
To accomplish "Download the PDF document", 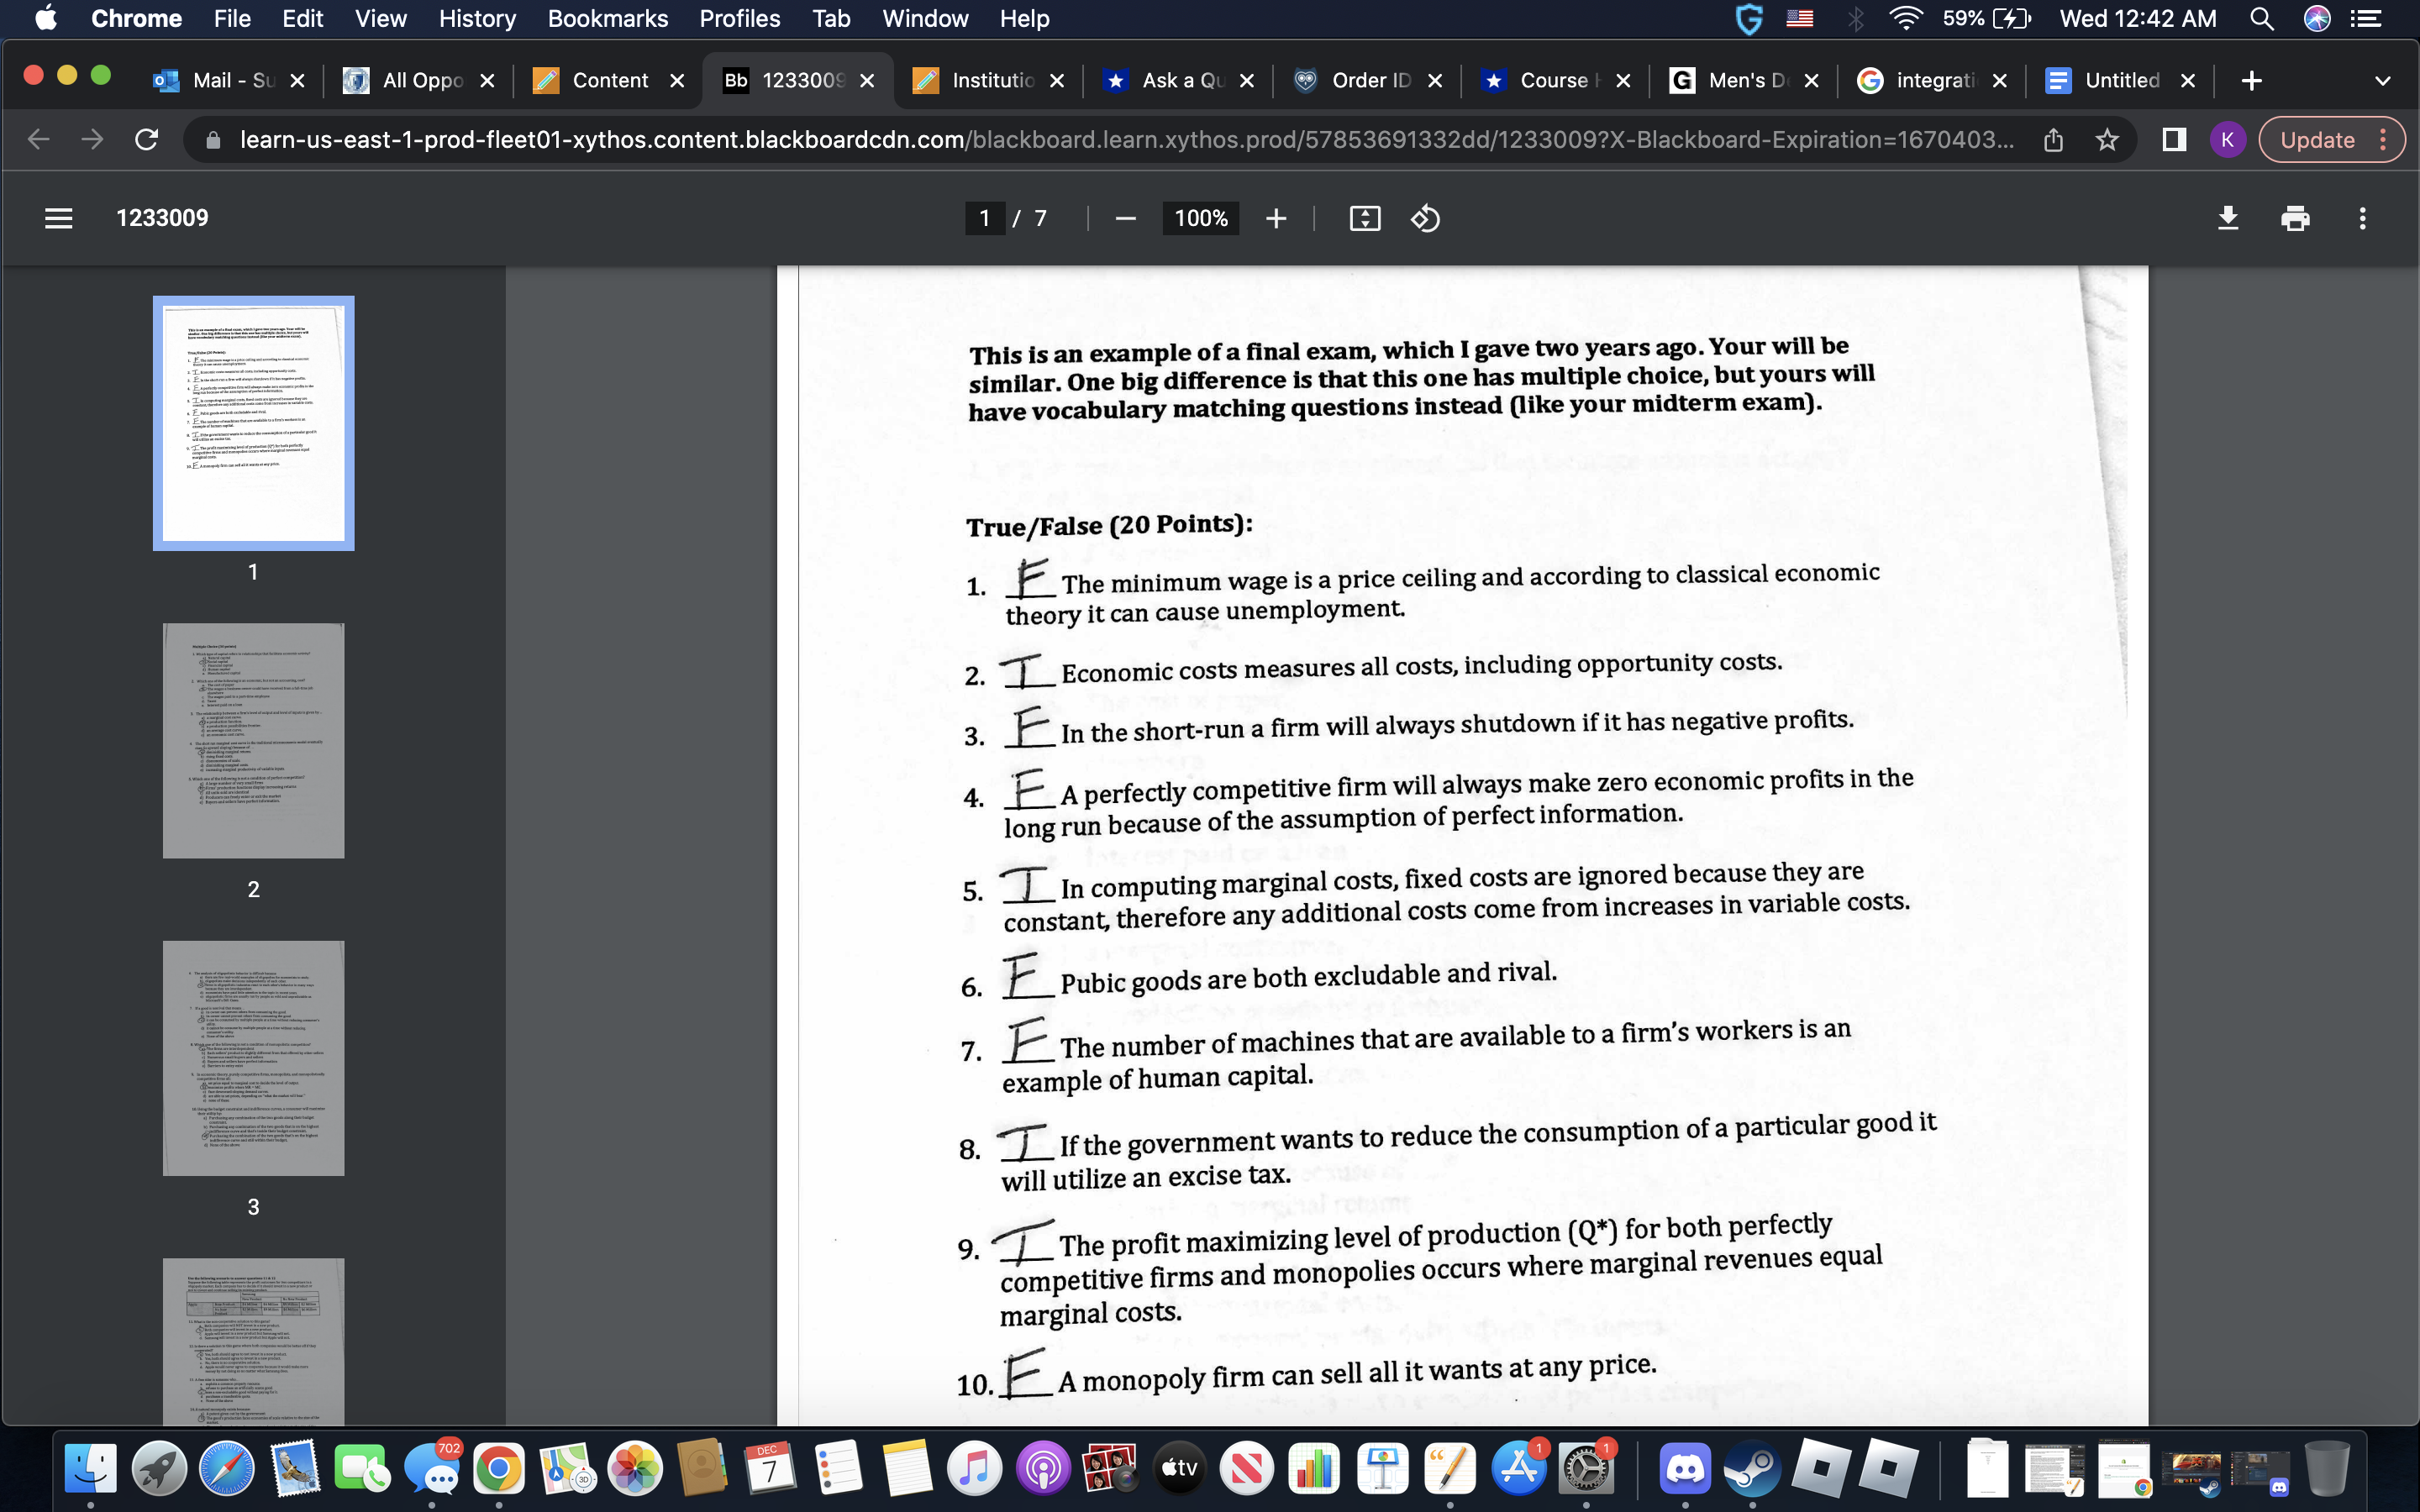I will 2229,218.
